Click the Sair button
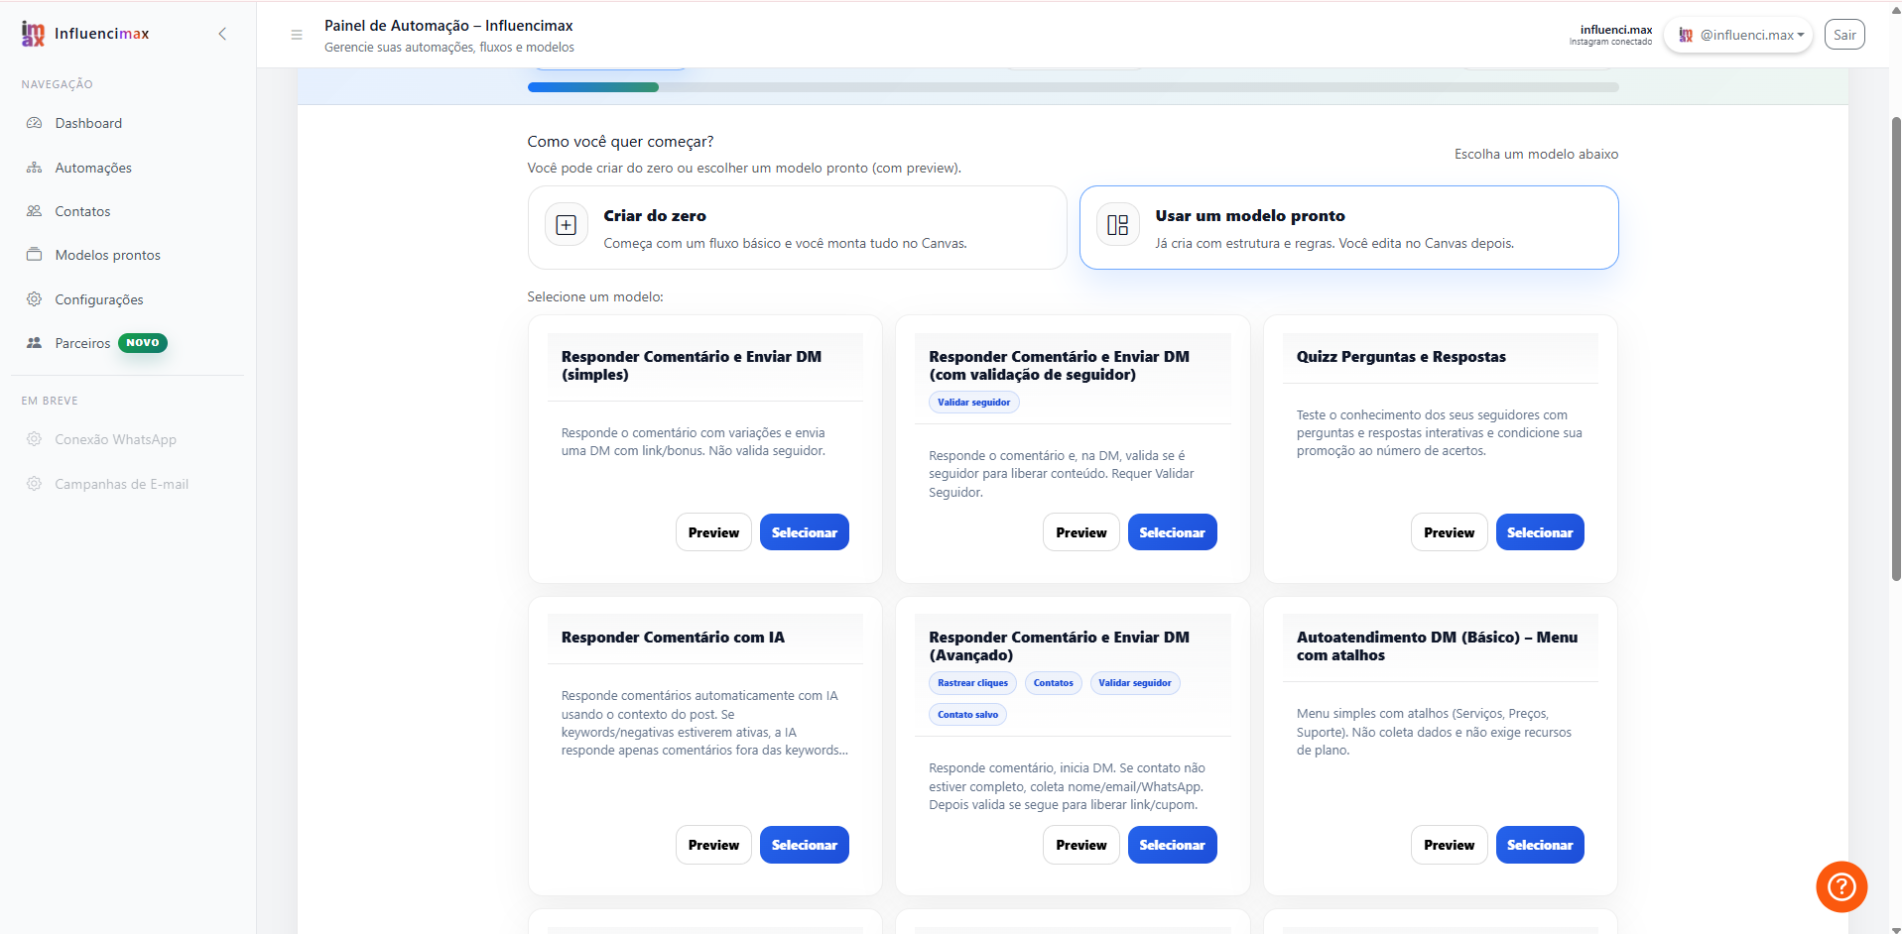Viewport: 1902px width, 941px height. point(1844,35)
